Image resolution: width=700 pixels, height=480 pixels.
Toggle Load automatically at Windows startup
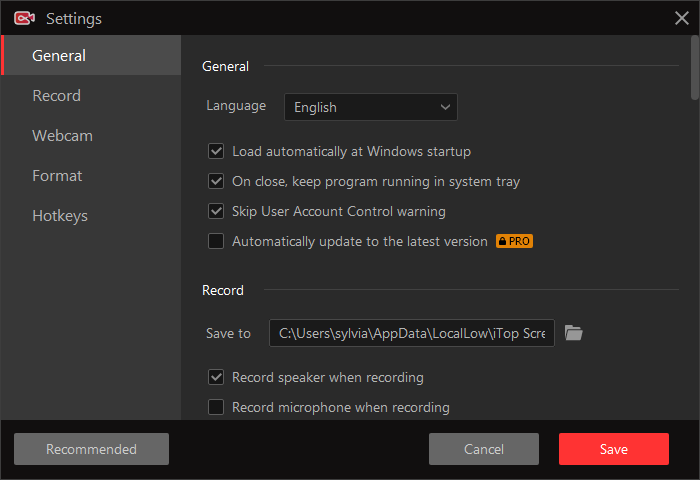tap(215, 152)
